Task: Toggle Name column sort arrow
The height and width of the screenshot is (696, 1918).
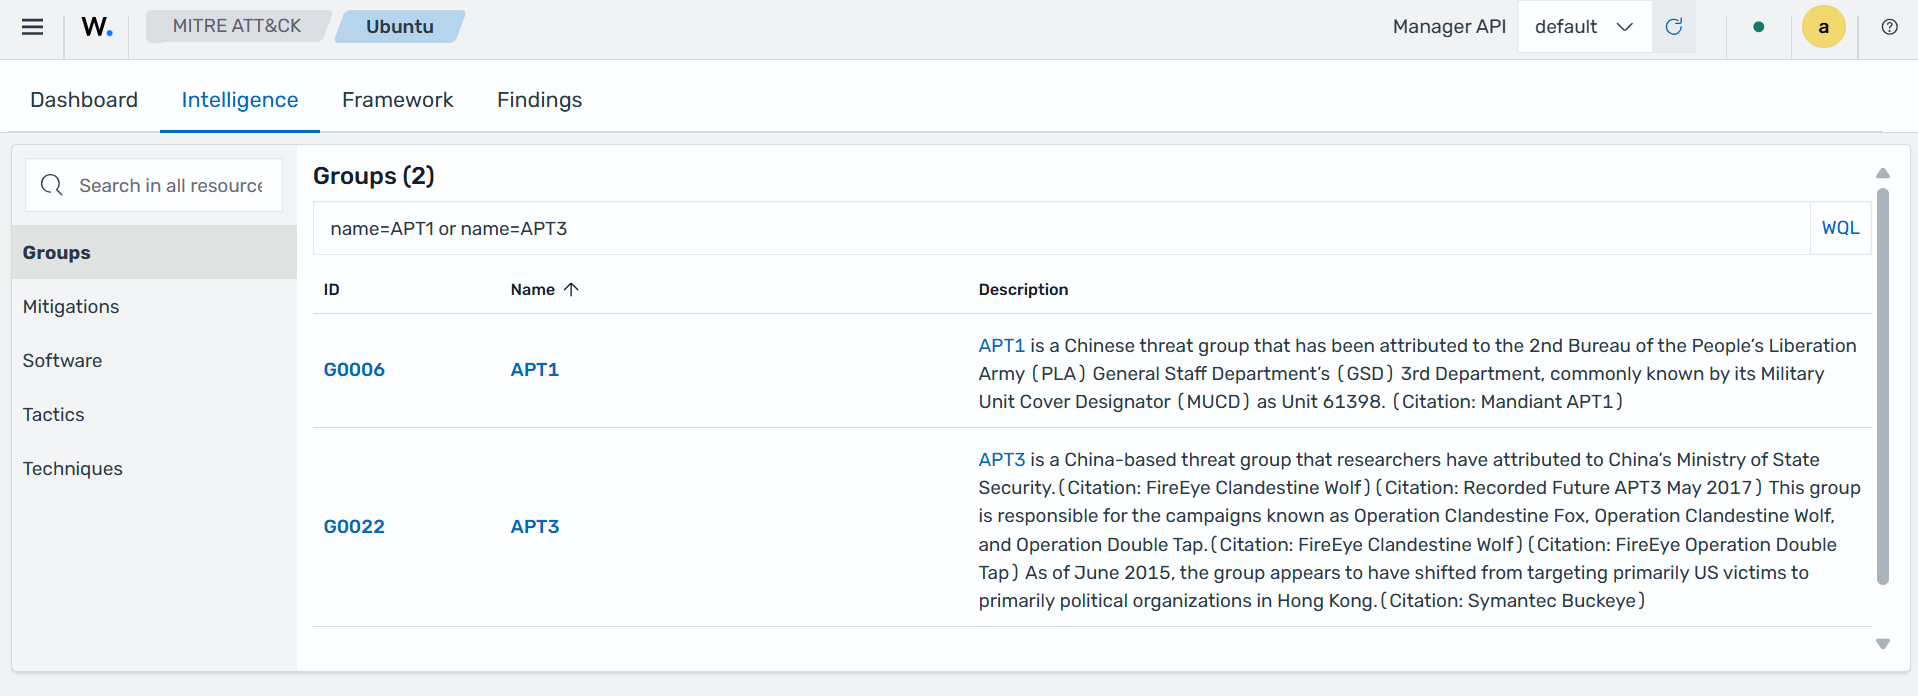Action: click(x=571, y=289)
